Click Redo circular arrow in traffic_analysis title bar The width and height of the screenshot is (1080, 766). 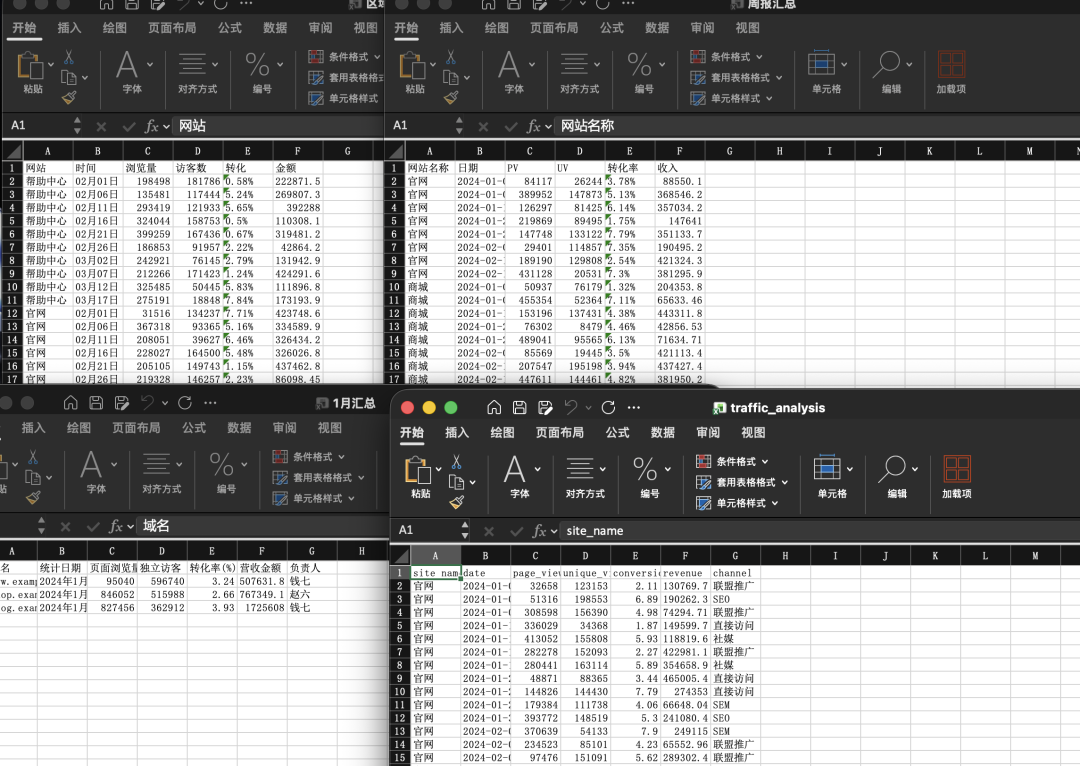603,408
